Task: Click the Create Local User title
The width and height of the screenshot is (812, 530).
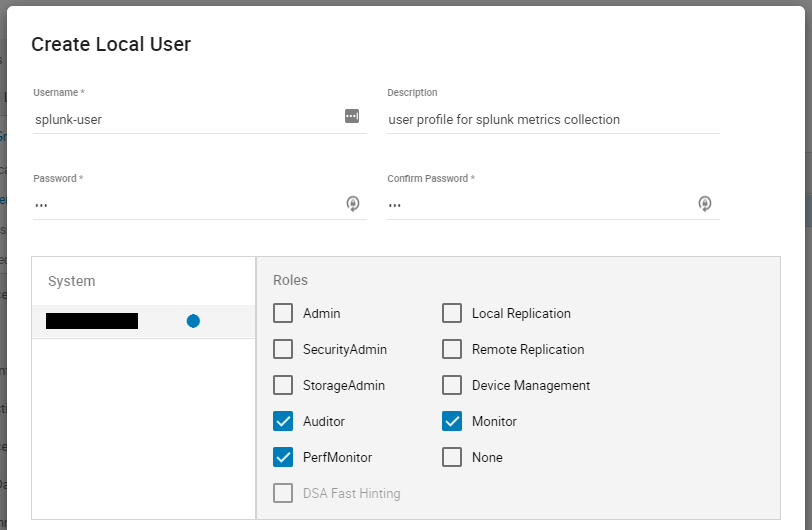Action: pos(111,45)
